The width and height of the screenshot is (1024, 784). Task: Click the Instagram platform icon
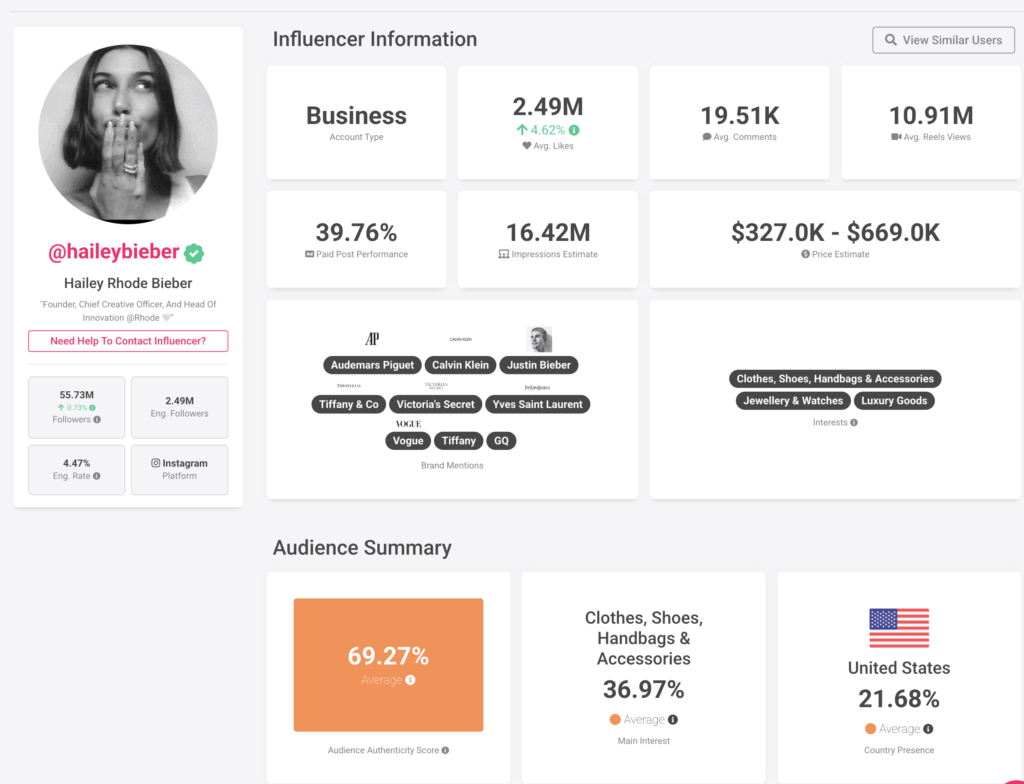point(155,462)
